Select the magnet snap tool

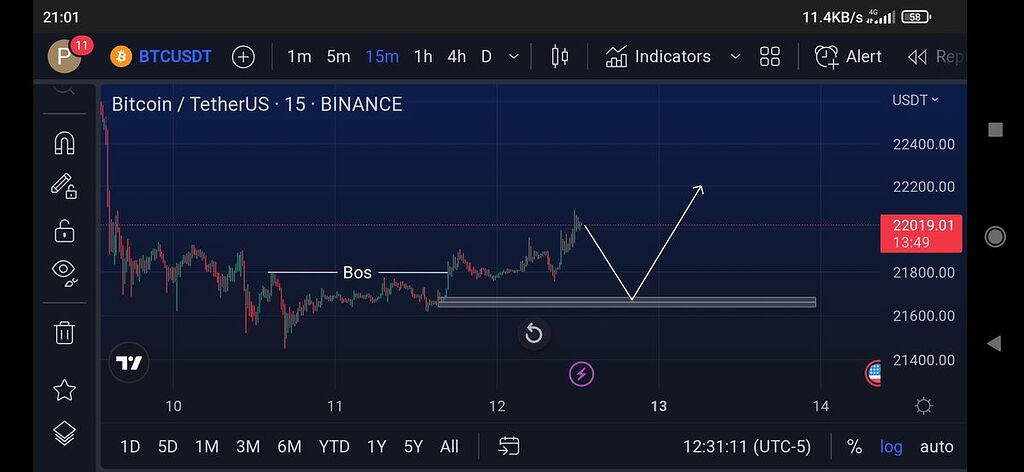(64, 143)
